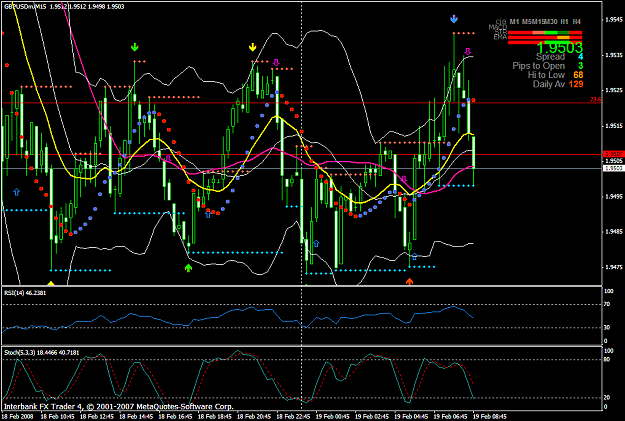This screenshot has width=625, height=421.
Task: Click blue hollow up arrow right of green up arrow
Action: pyautogui.click(x=208, y=214)
